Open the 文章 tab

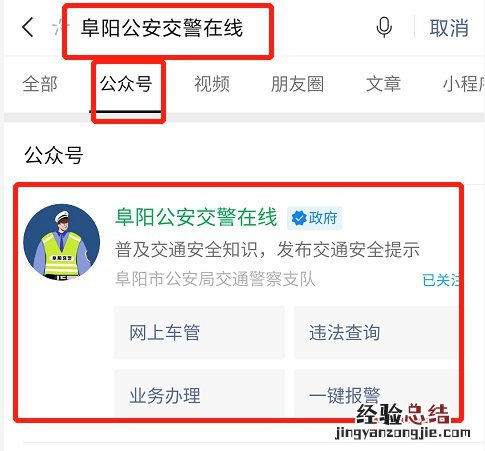(383, 84)
